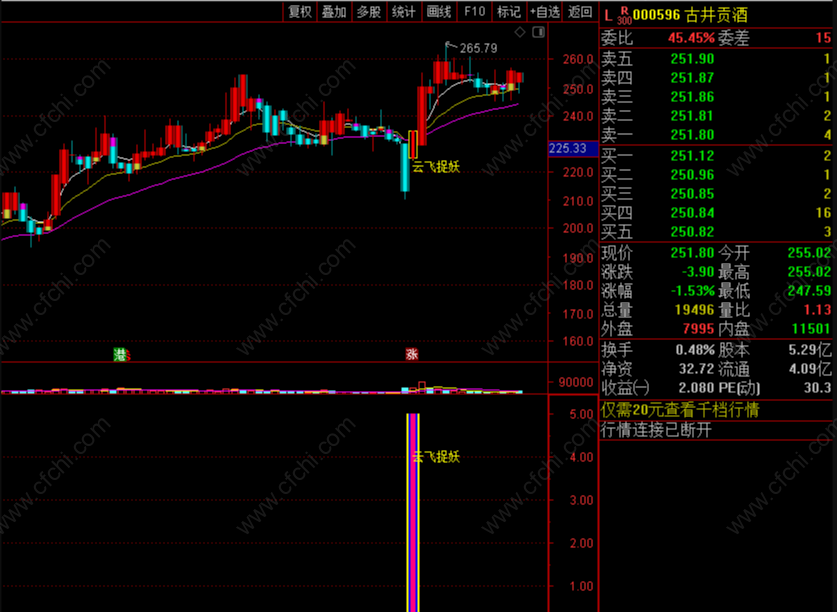Click 流通 value 4.09亿

[810, 369]
